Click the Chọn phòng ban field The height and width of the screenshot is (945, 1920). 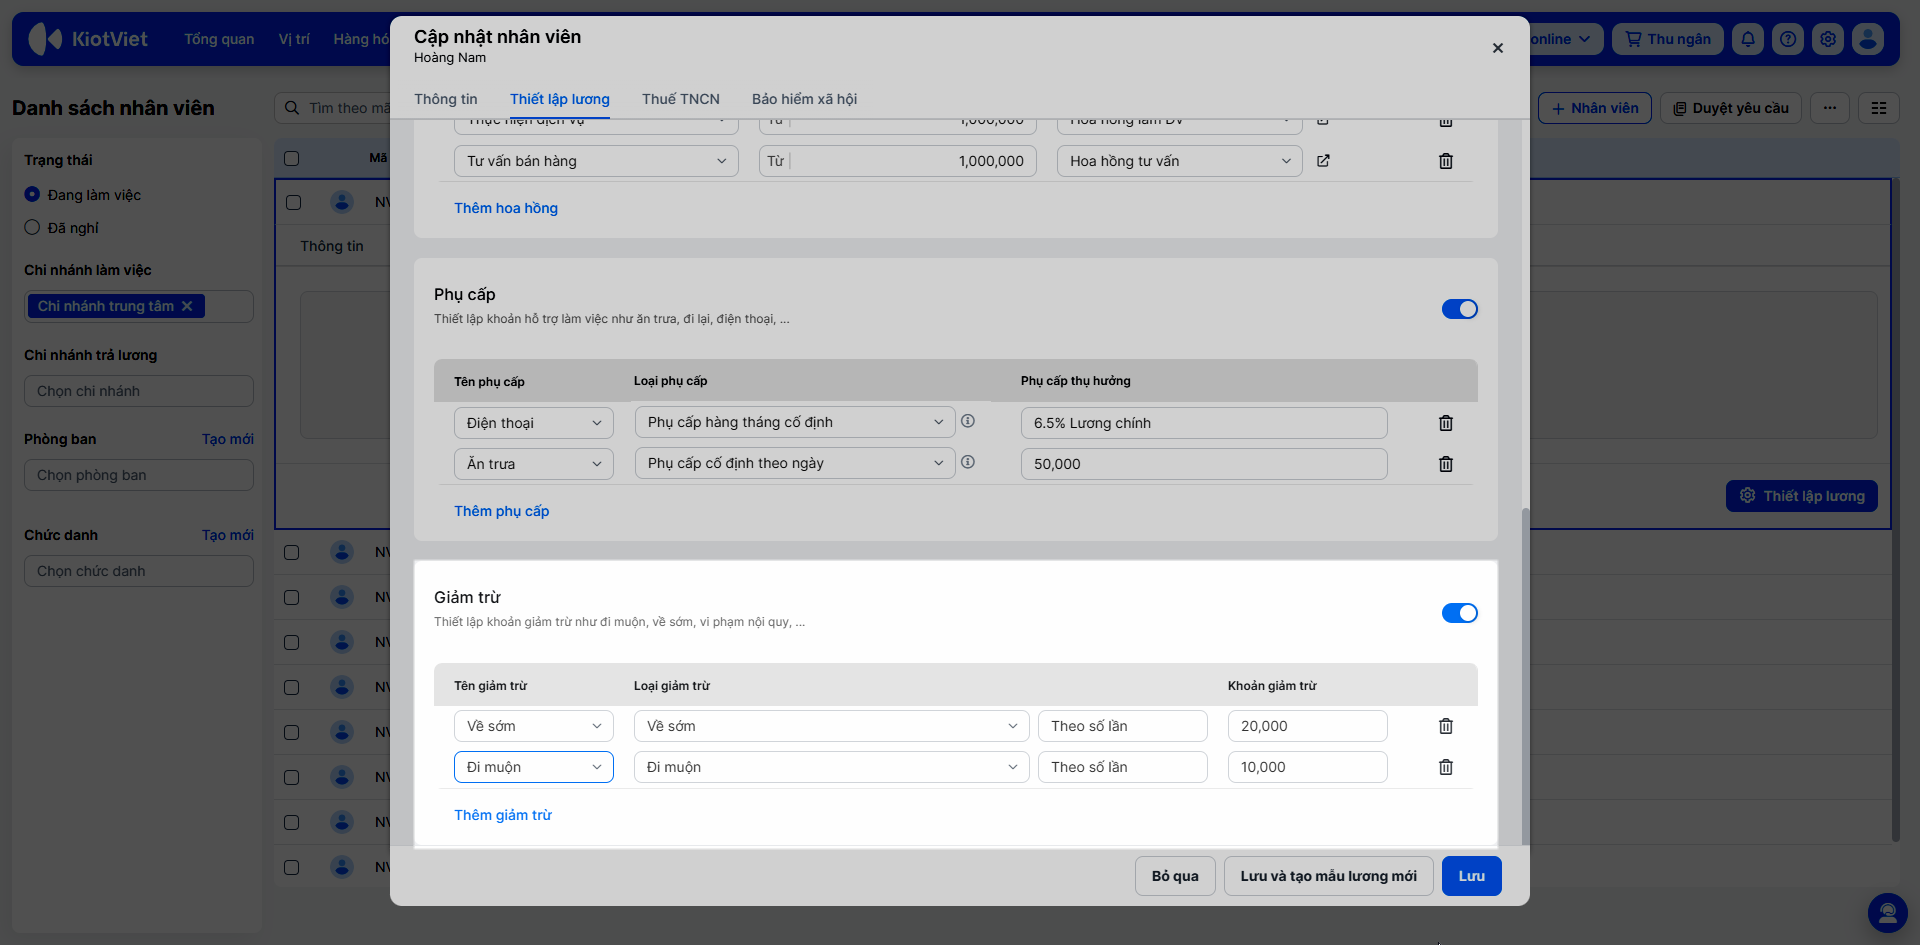[x=139, y=475]
